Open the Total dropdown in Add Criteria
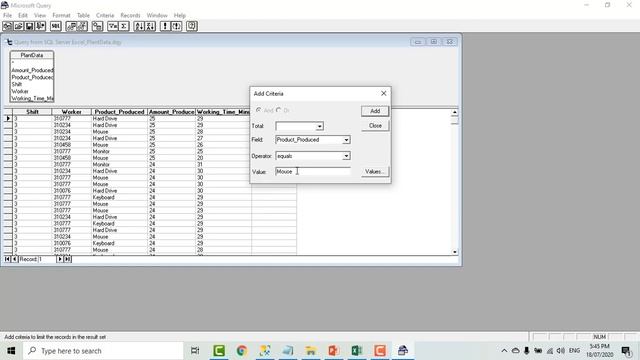Image resolution: width=640 pixels, height=360 pixels. (320, 127)
